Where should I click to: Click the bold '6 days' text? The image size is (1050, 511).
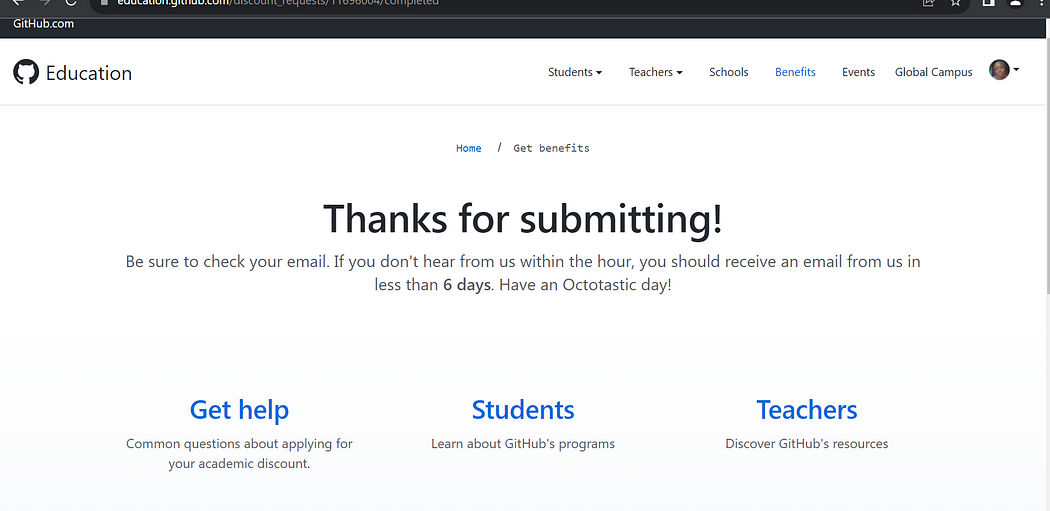pyautogui.click(x=467, y=285)
